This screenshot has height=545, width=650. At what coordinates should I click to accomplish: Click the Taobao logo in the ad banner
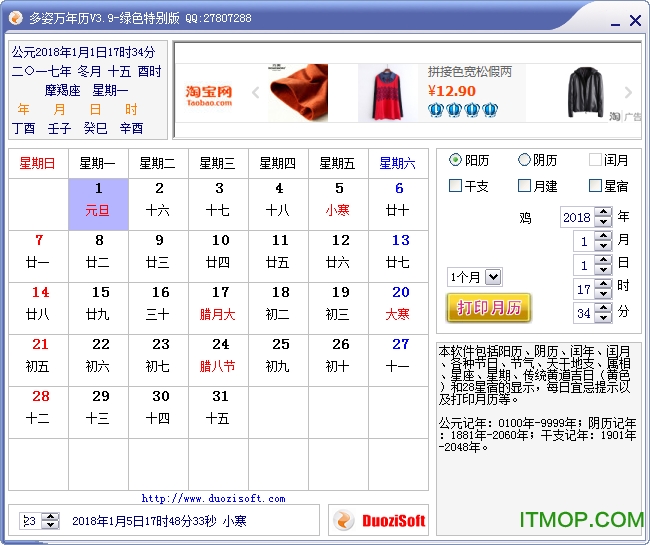[x=209, y=96]
